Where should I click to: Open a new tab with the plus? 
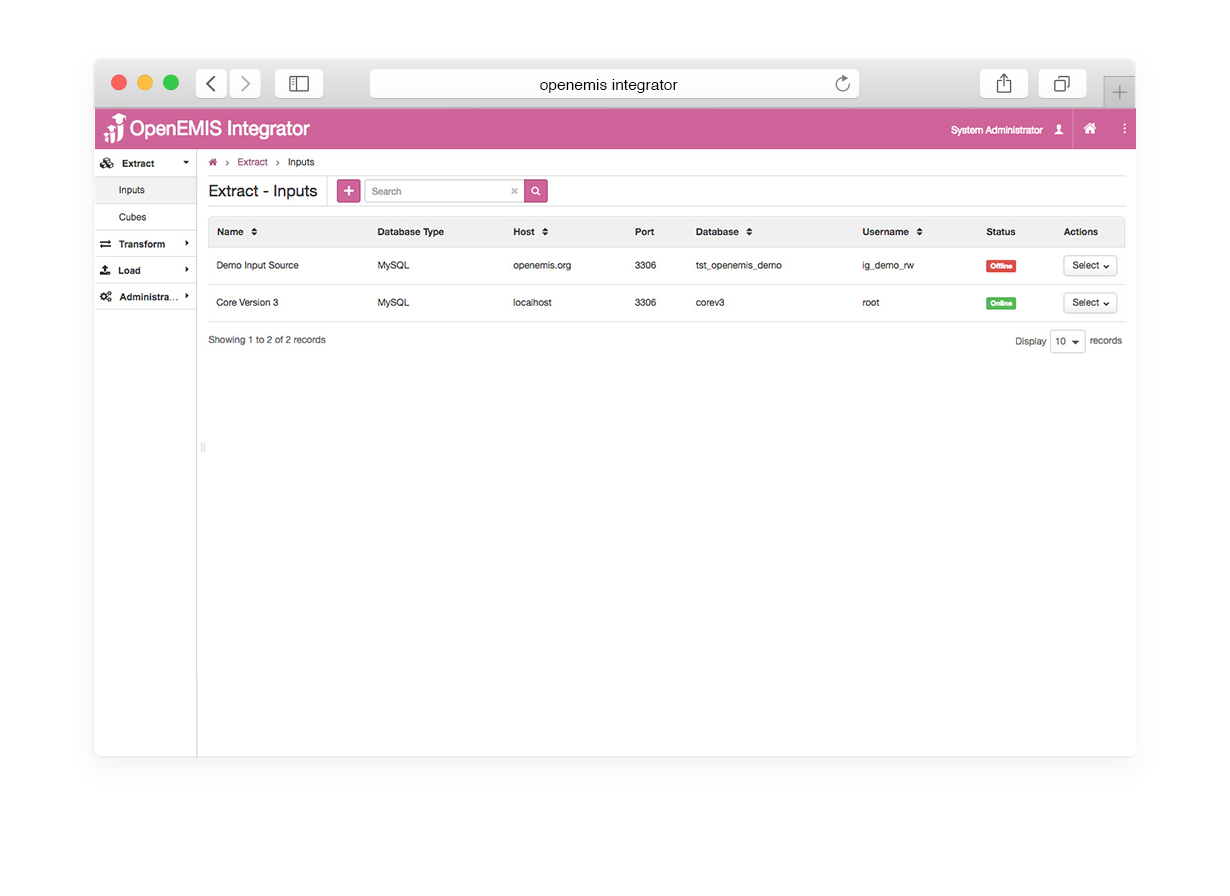click(x=1119, y=92)
